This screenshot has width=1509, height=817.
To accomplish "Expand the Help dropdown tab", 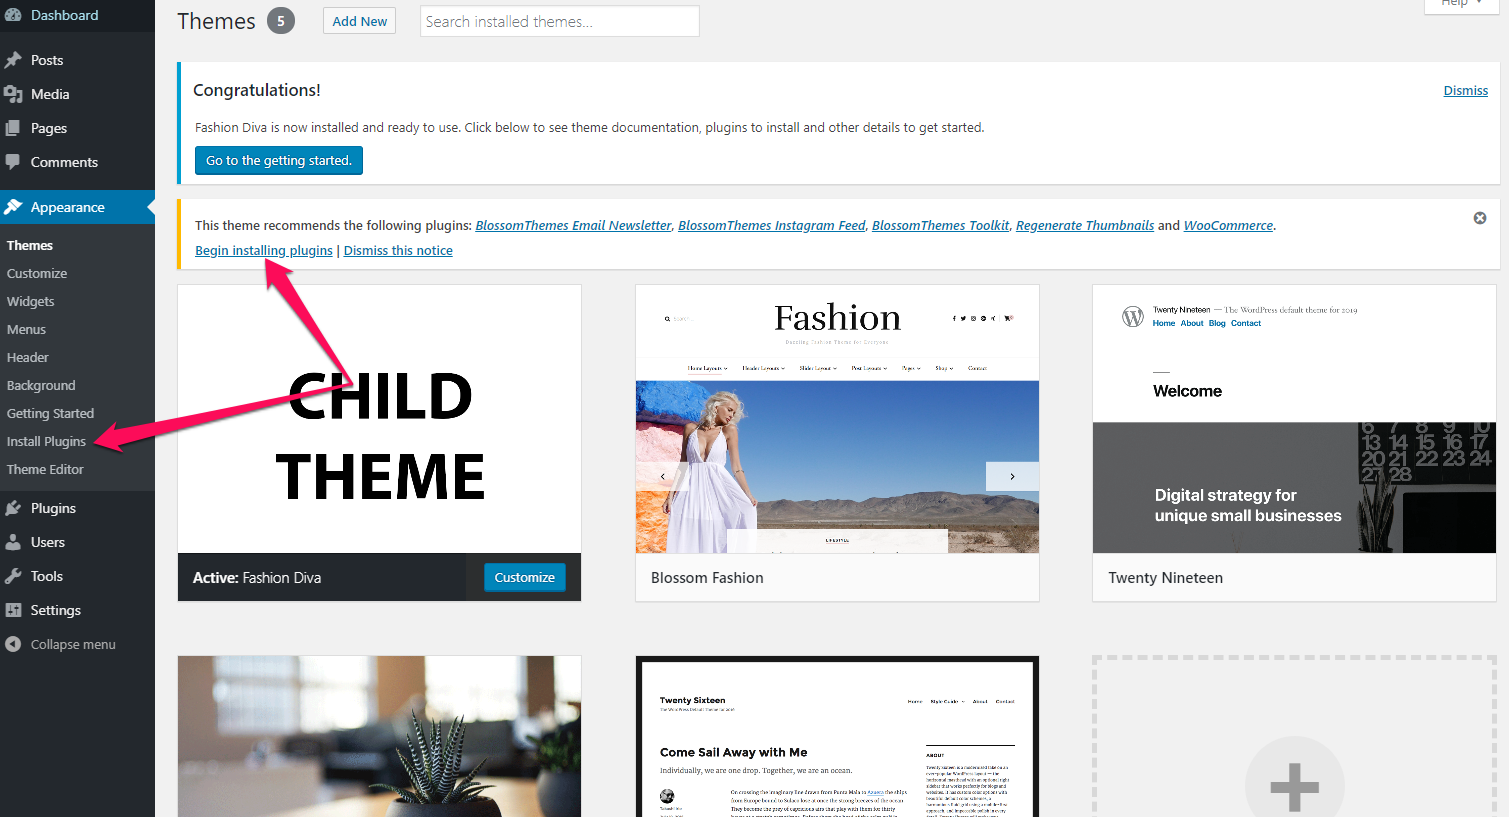I will coord(1460,4).
